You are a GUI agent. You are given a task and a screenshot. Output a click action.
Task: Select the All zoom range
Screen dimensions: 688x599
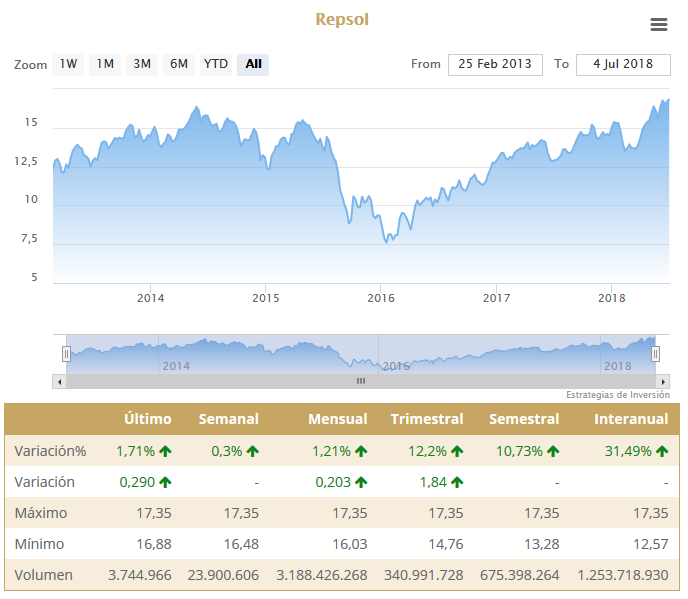coord(253,64)
